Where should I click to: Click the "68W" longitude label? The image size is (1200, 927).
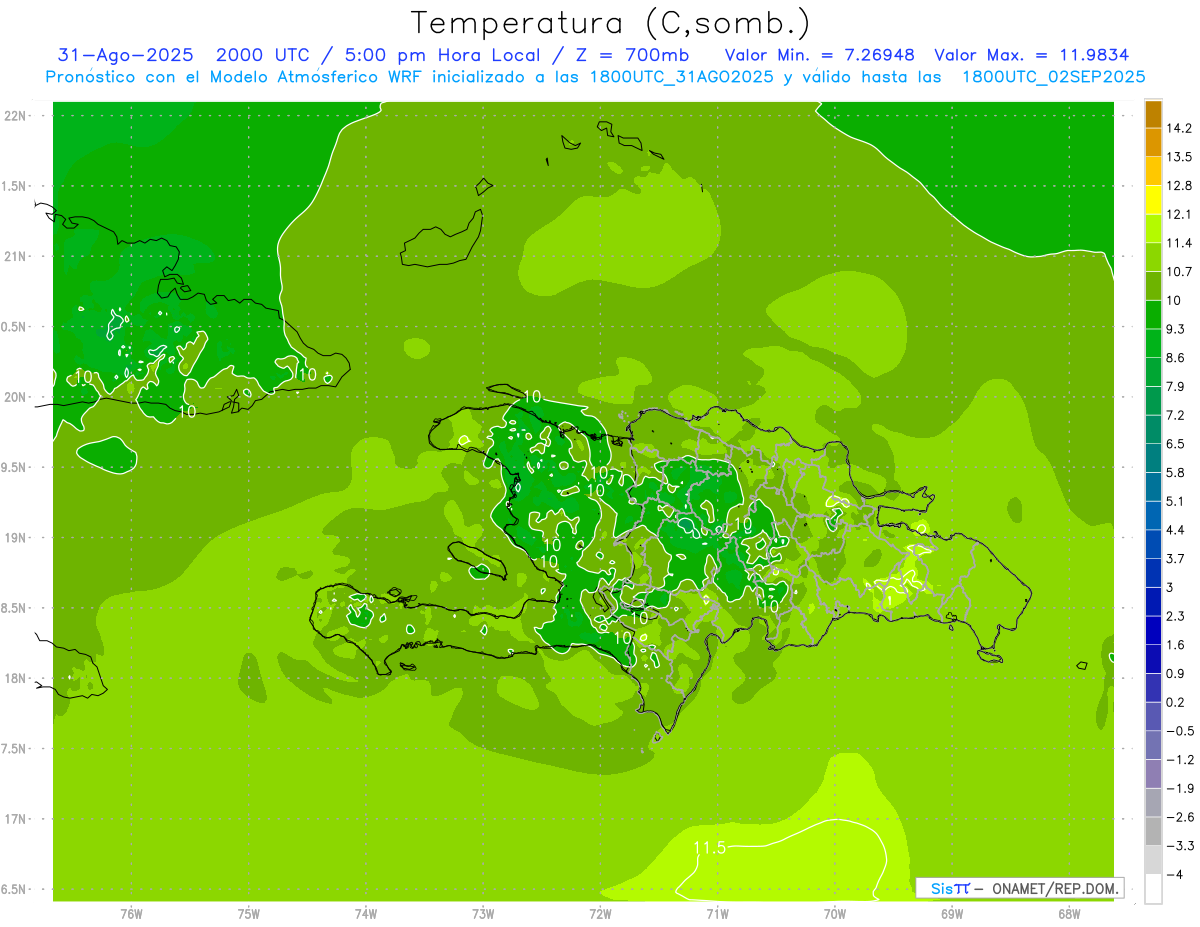[1069, 913]
